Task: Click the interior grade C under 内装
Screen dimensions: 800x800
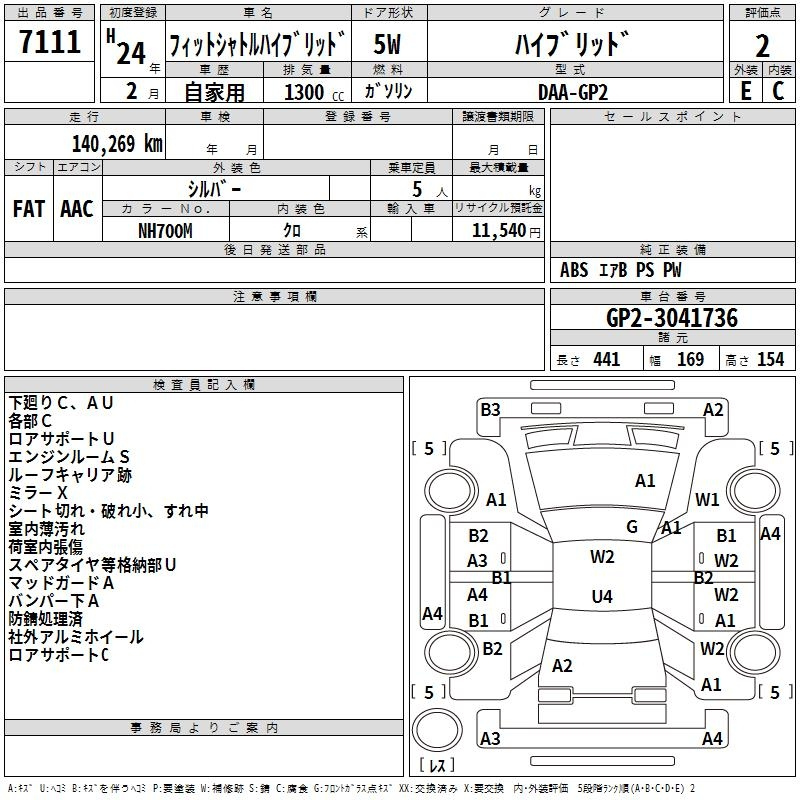Action: [x=779, y=91]
